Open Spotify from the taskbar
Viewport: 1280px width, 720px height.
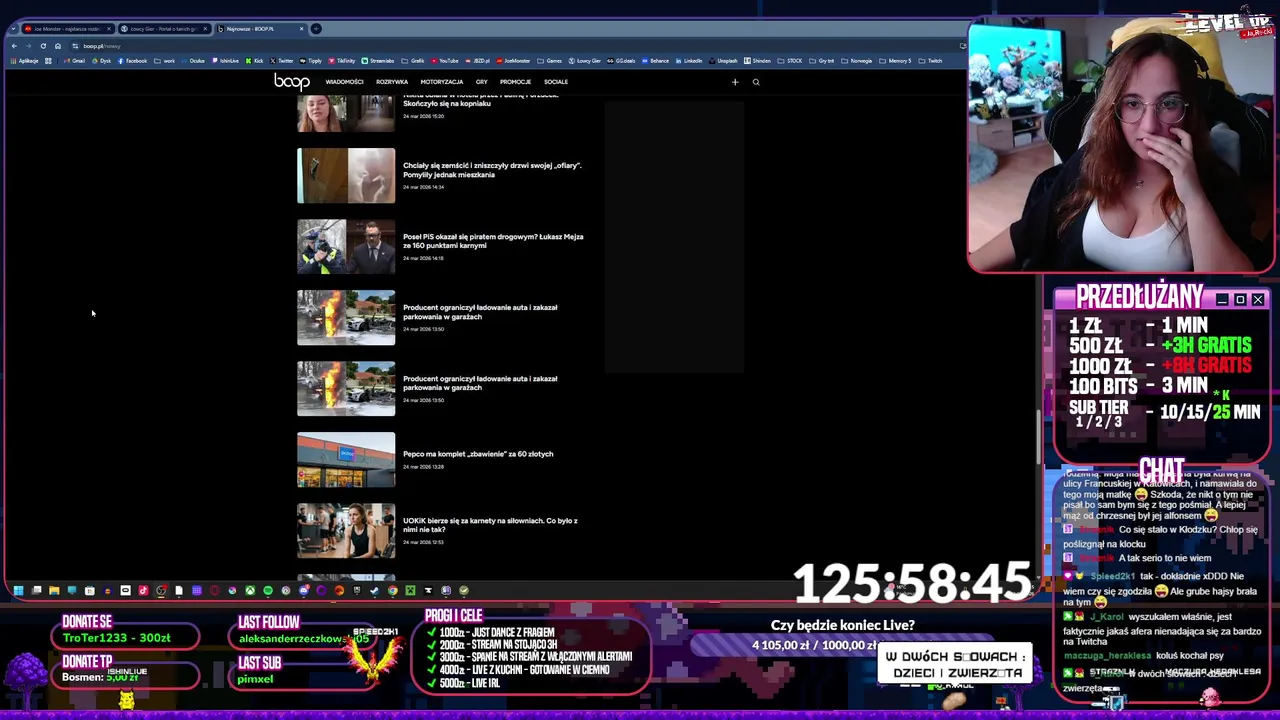268,590
